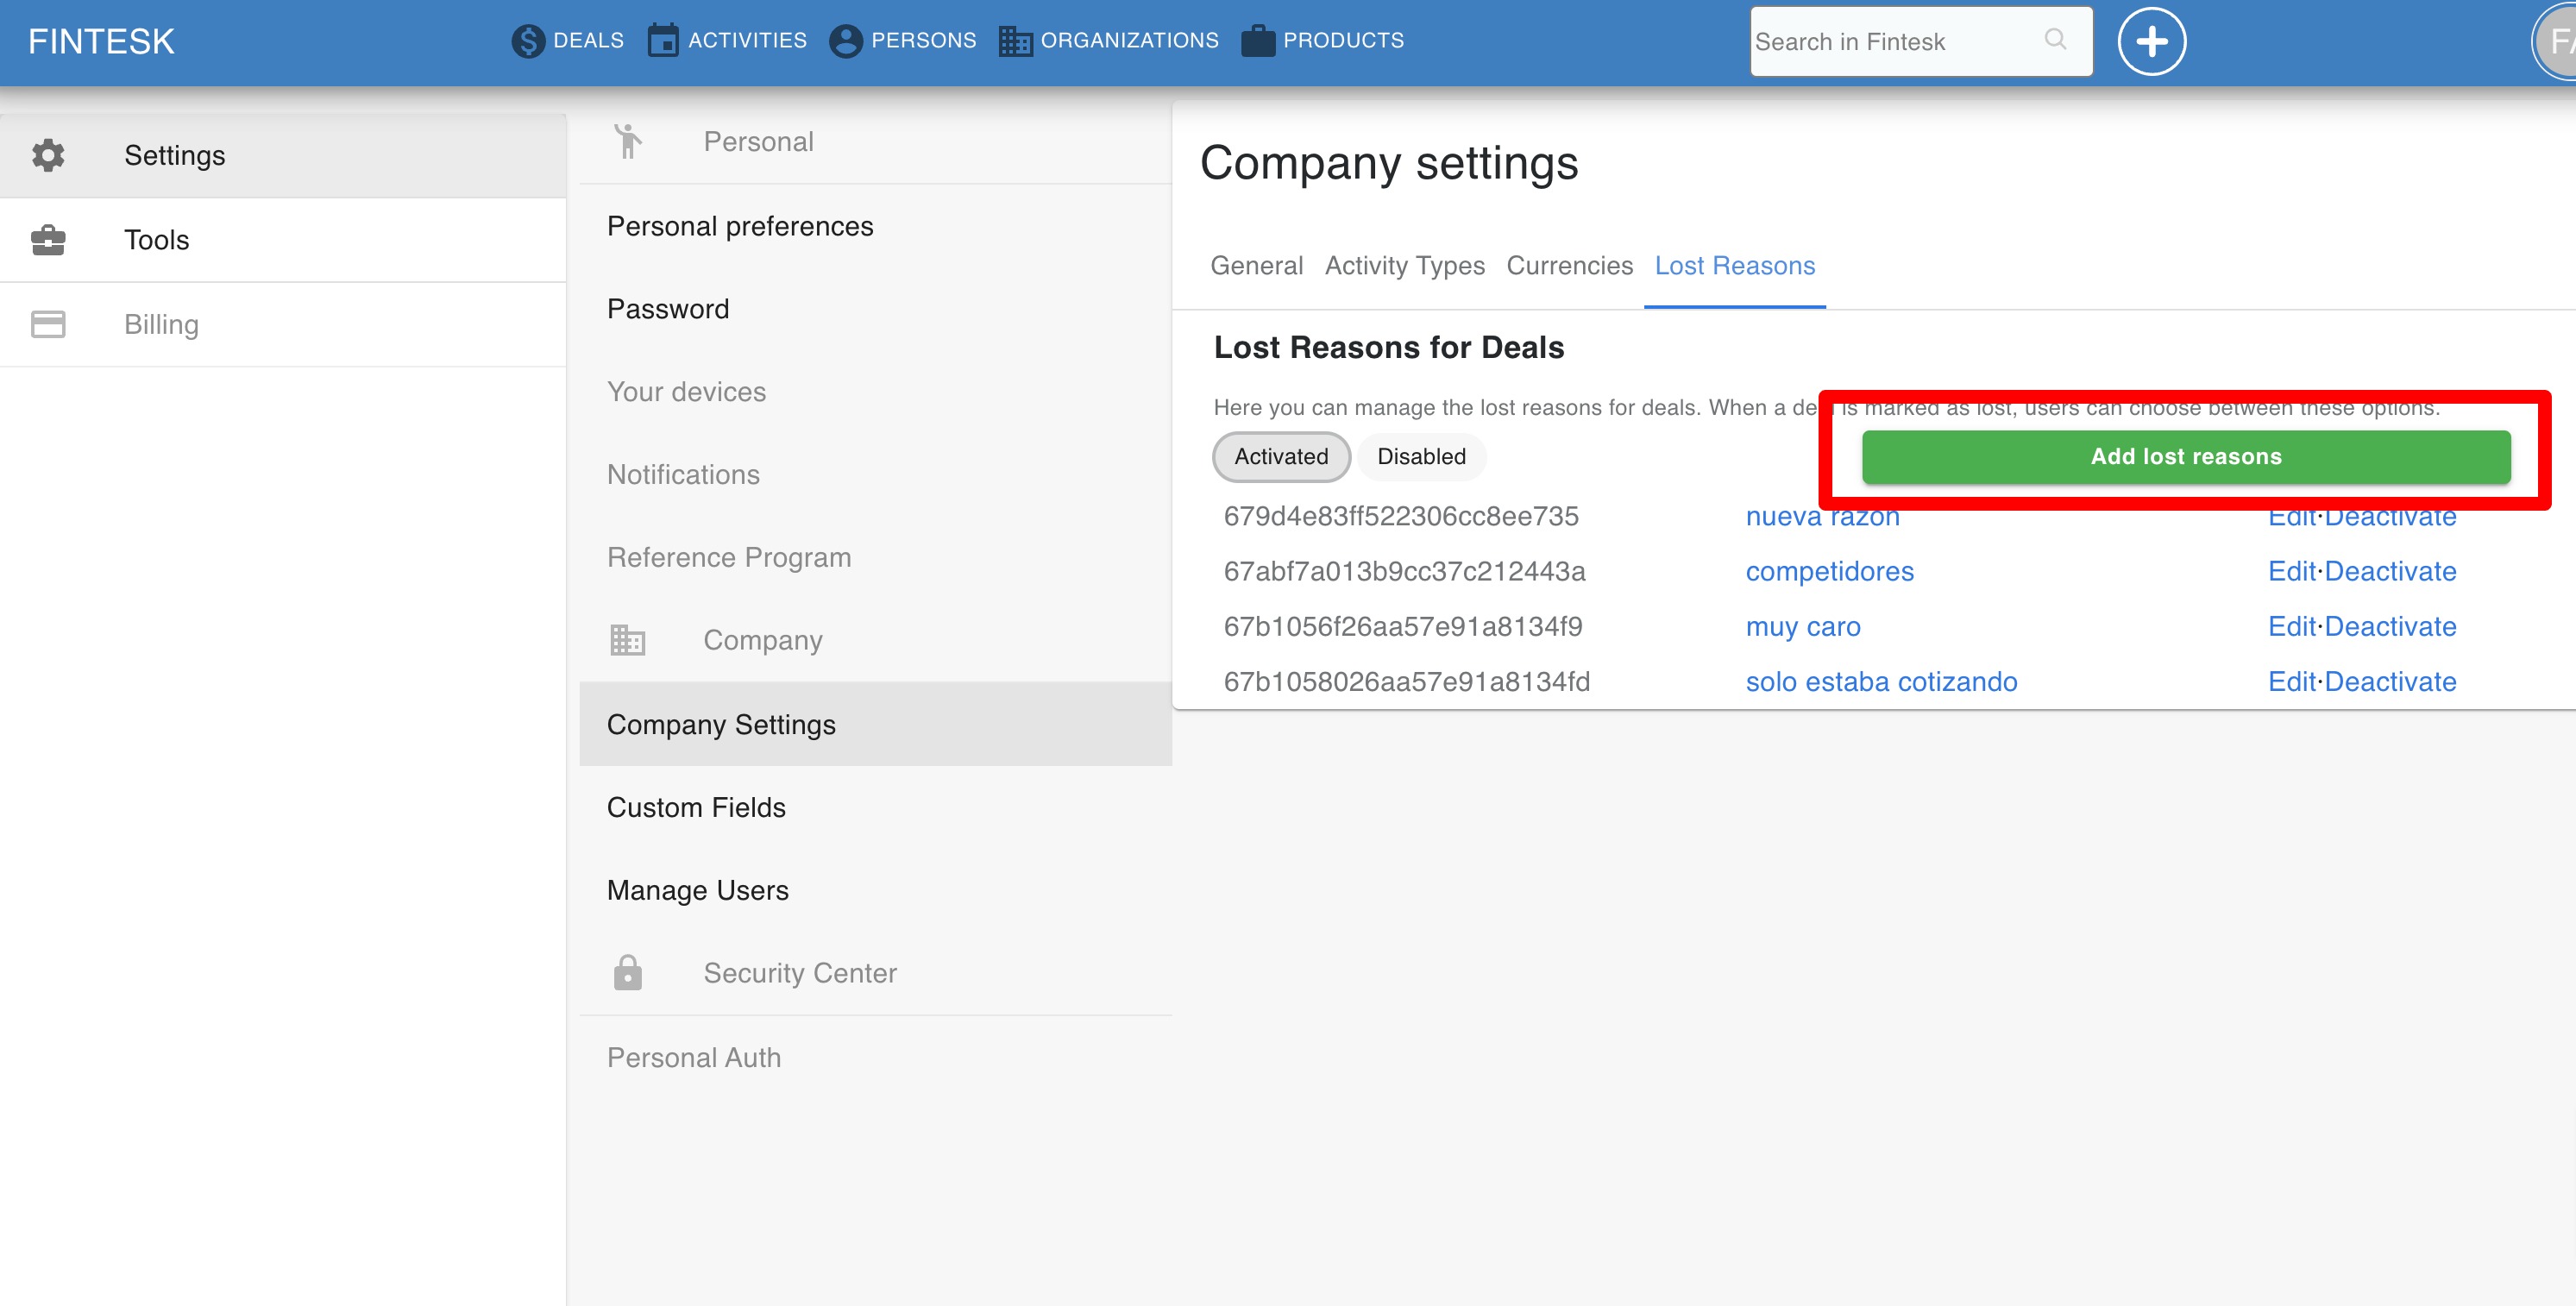Switch to the Currencies tab

[1569, 265]
